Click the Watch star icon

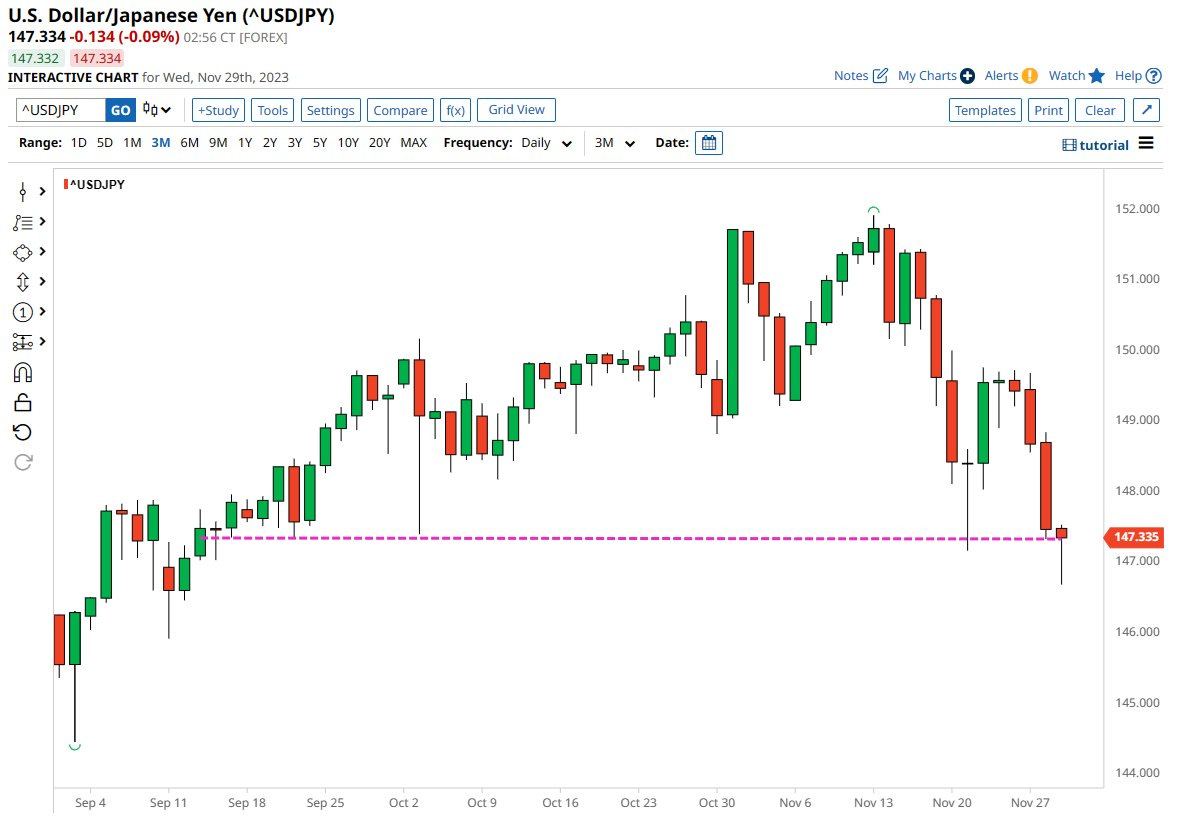tap(1096, 76)
